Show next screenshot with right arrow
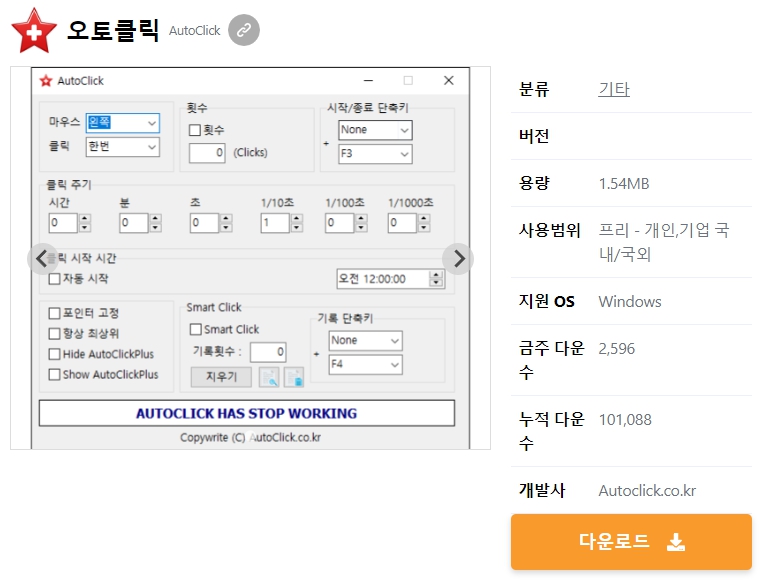 [458, 258]
